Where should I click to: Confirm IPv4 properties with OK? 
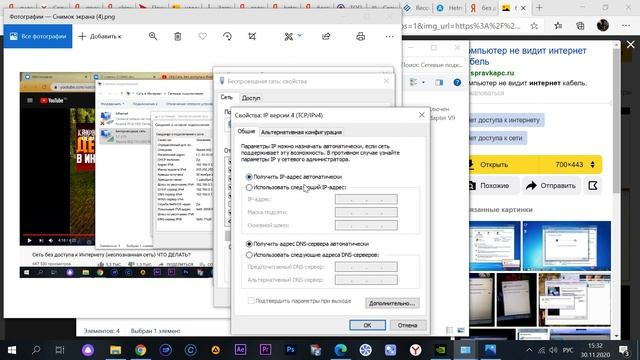(x=367, y=325)
